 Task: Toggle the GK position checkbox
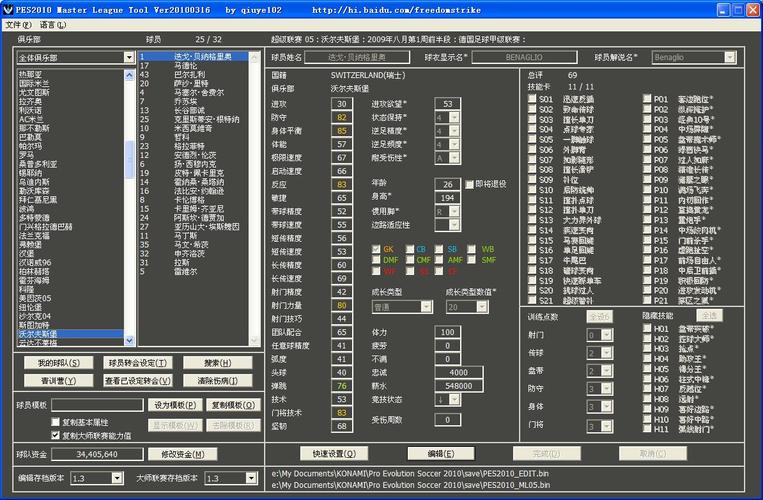tap(376, 249)
